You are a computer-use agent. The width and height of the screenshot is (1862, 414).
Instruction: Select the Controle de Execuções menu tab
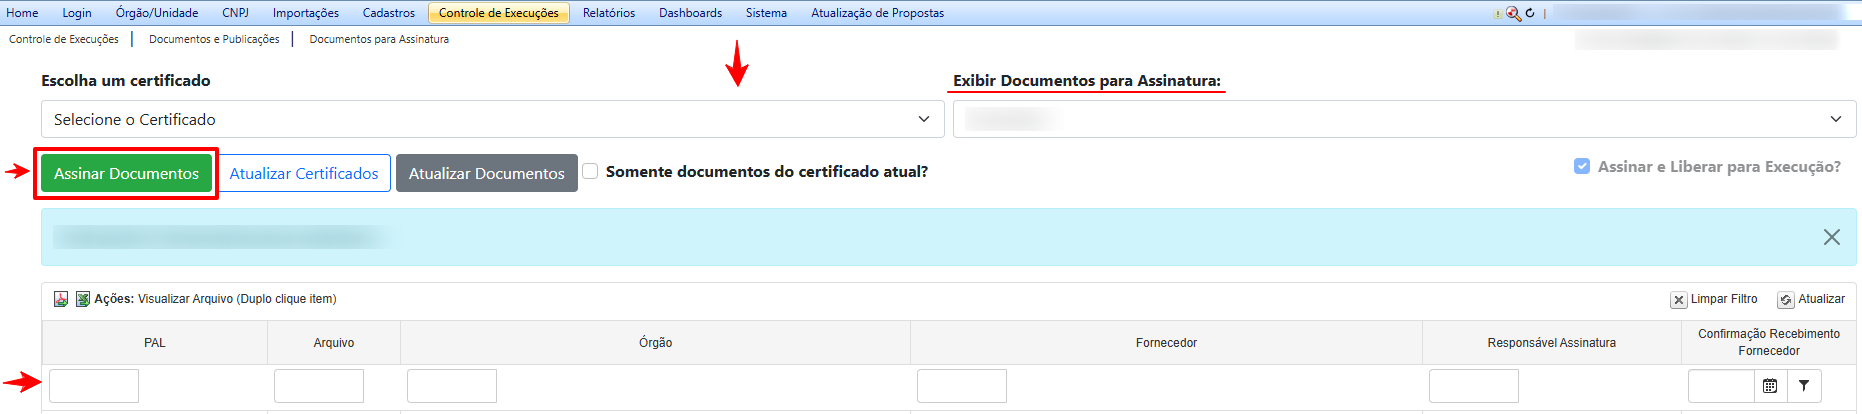[x=498, y=13]
